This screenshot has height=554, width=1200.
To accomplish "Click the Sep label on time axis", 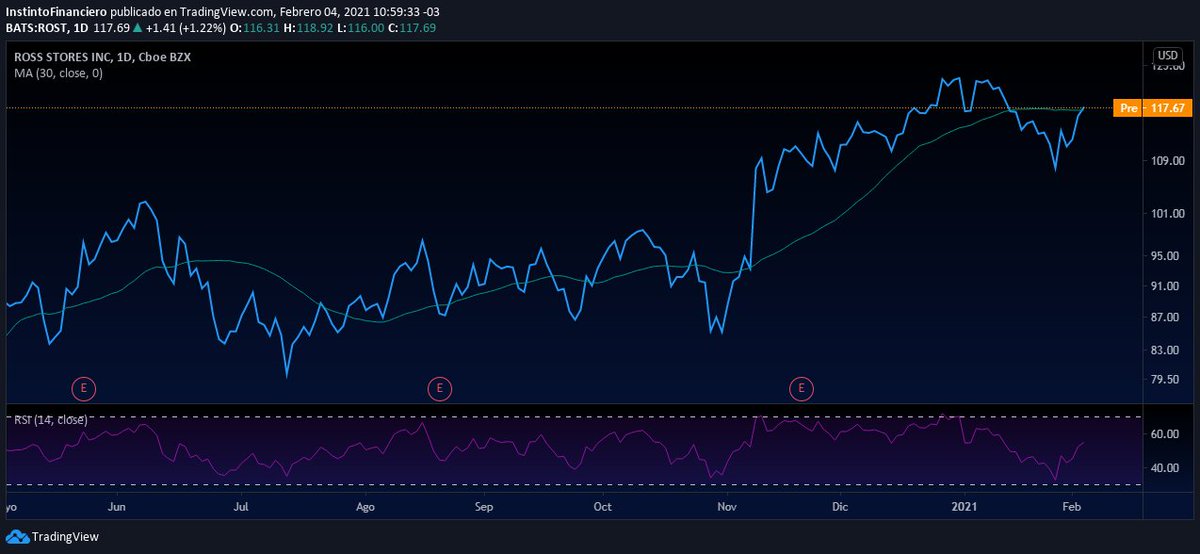I will click(x=484, y=507).
